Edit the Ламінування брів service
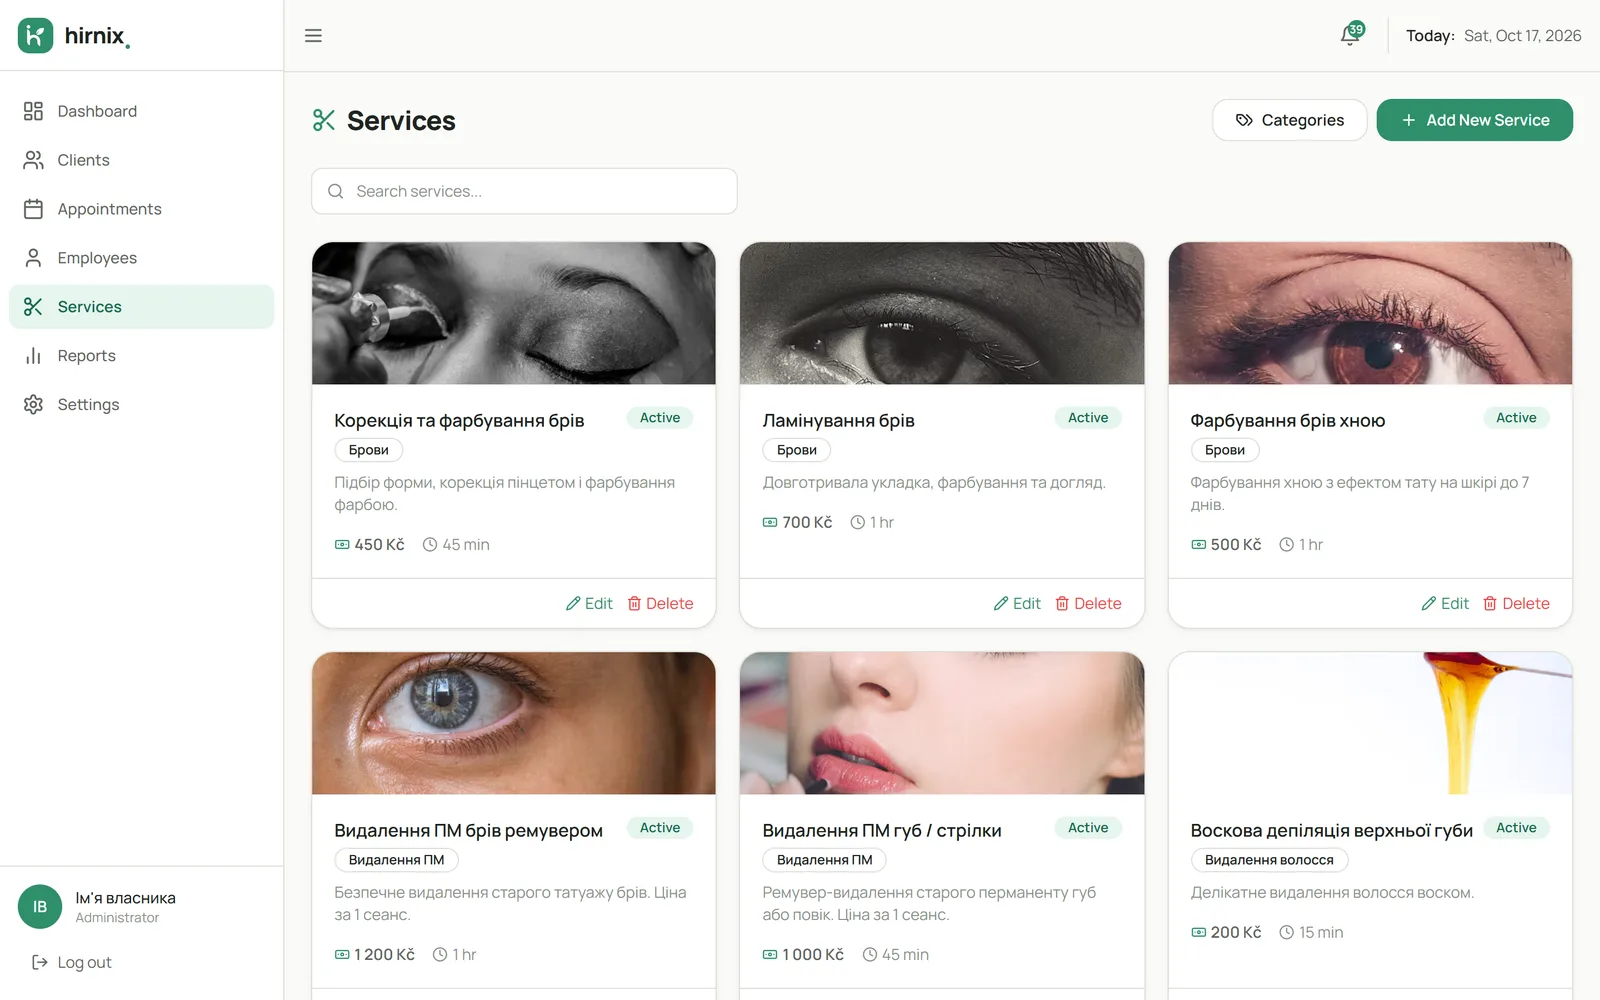Image resolution: width=1600 pixels, height=1000 pixels. coord(1017,604)
